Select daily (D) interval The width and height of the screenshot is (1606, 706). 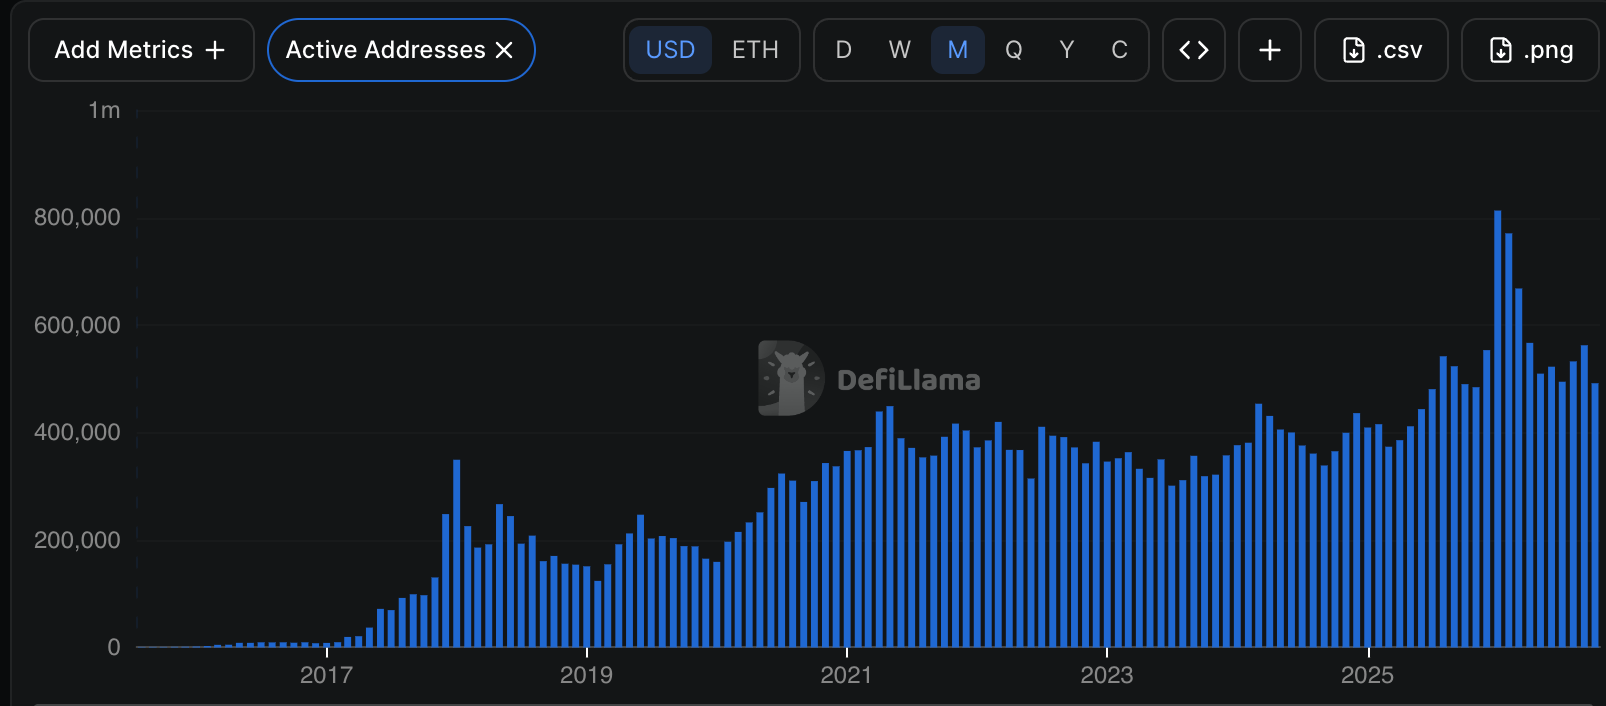[x=844, y=50]
